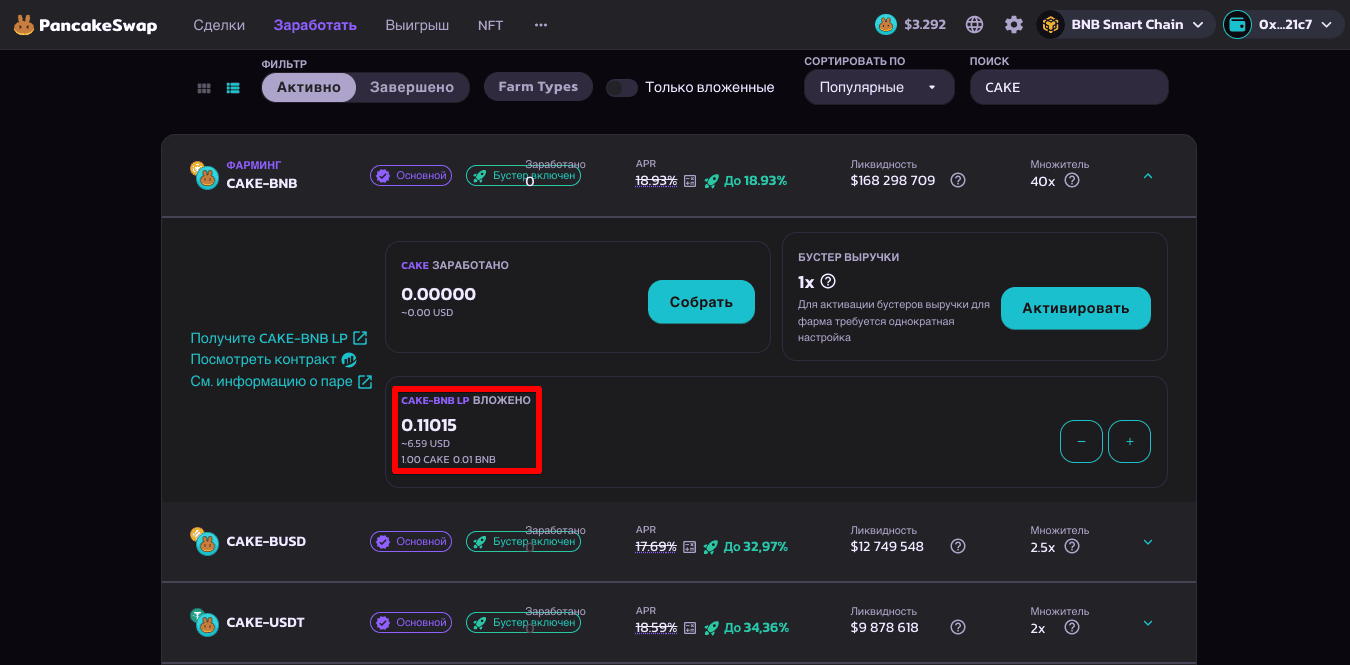Click liquidity help icon for CAKE-BNB
Image resolution: width=1350 pixels, height=665 pixels.
(x=958, y=181)
